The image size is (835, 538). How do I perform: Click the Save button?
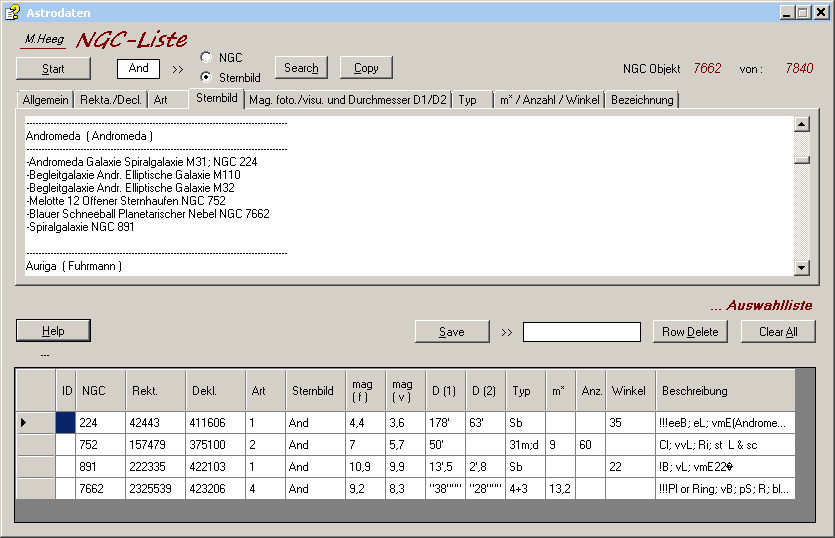pos(452,332)
